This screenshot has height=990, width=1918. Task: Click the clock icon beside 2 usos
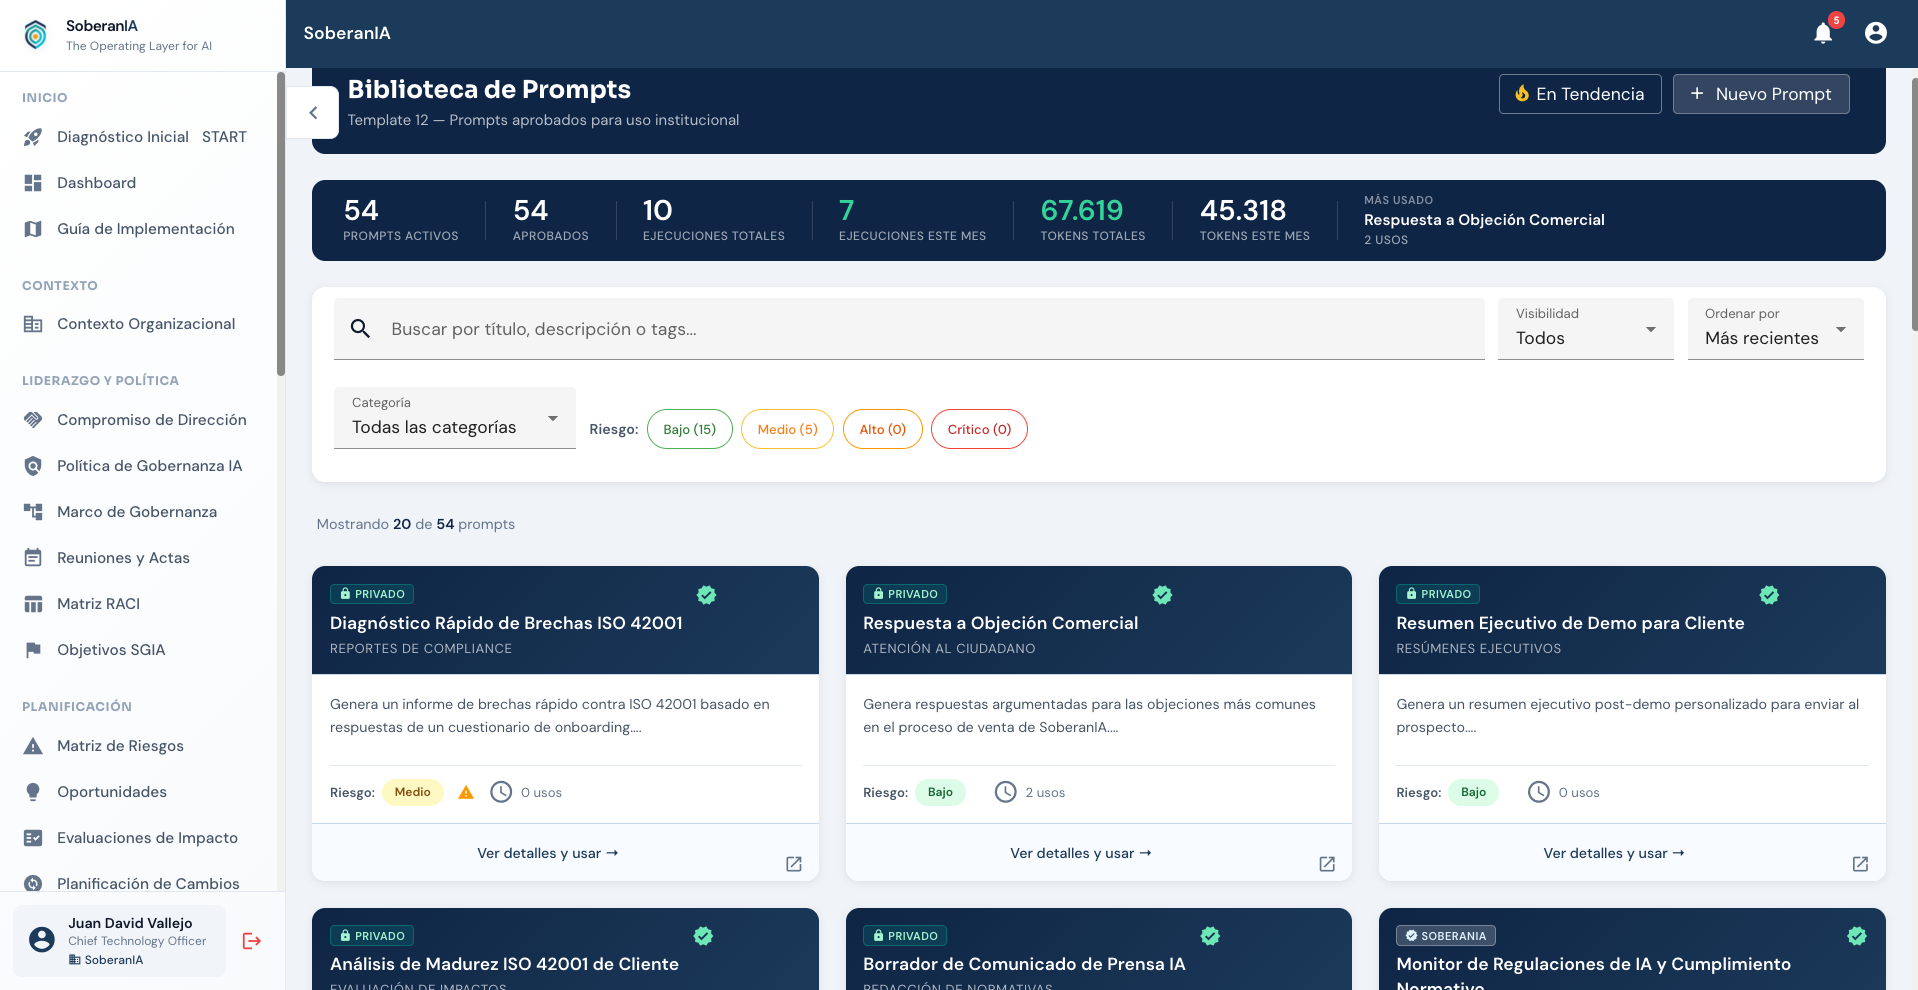1005,792
